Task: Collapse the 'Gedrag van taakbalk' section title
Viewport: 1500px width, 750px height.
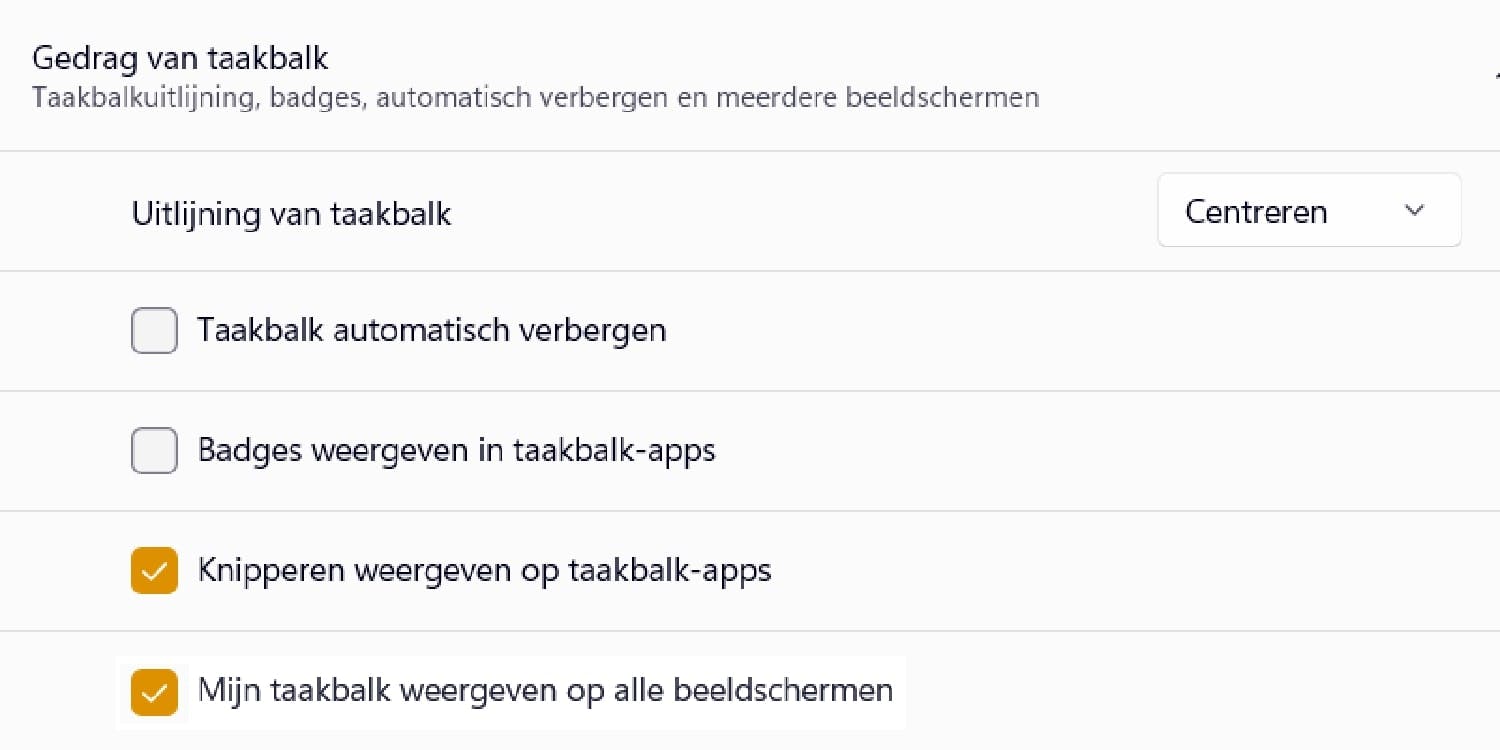Action: click(180, 58)
